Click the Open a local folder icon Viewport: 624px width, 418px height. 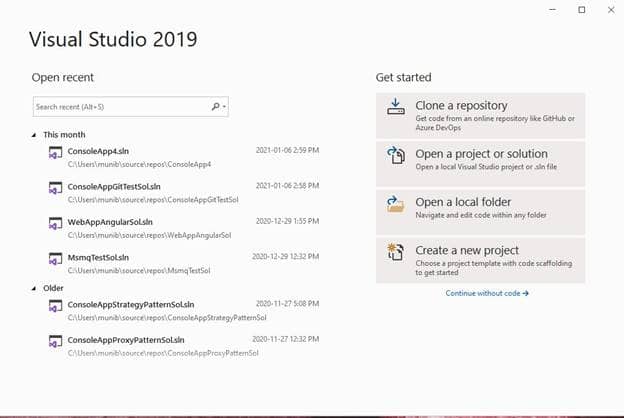pyautogui.click(x=396, y=203)
